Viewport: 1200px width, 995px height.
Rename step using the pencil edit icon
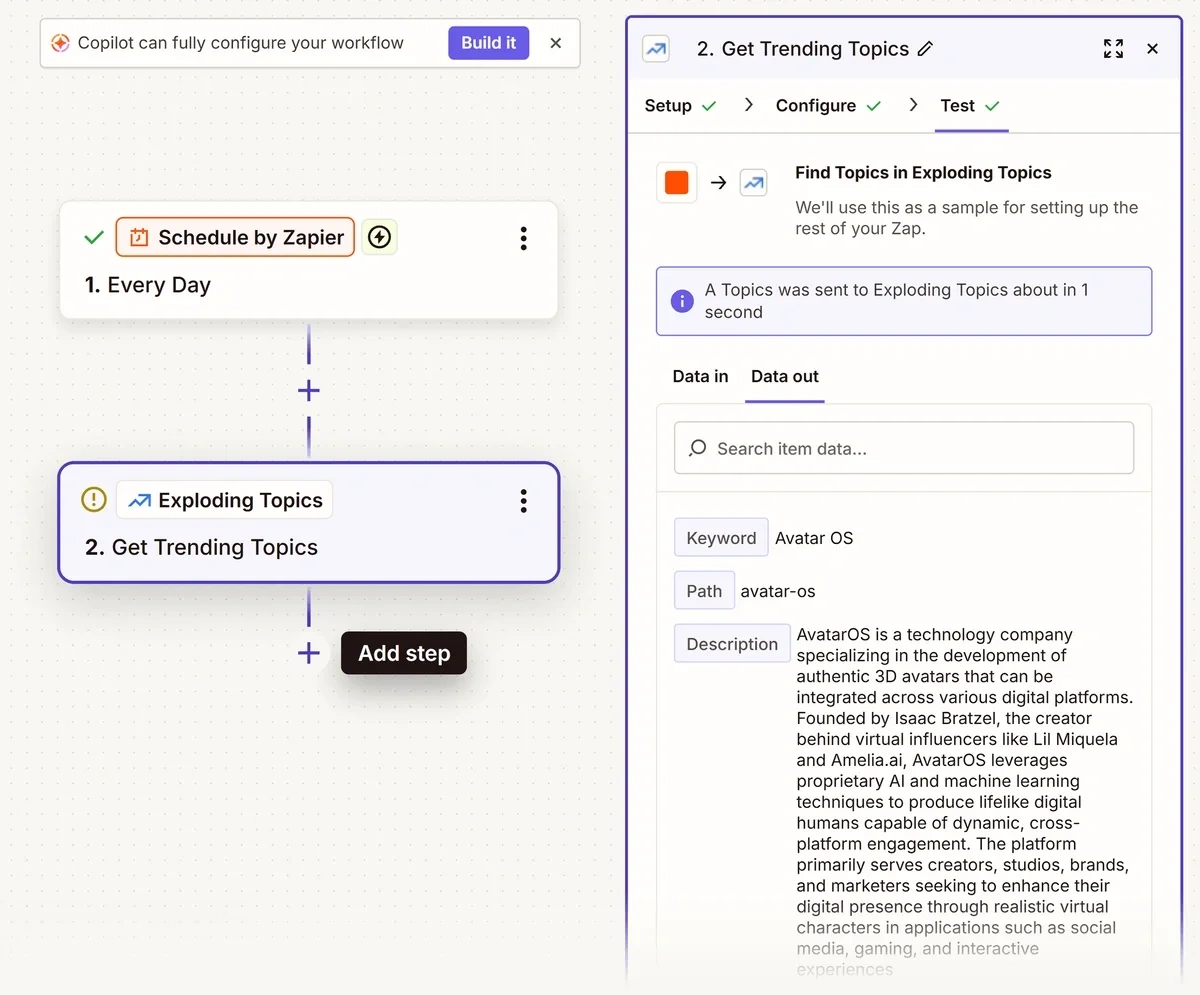(x=926, y=49)
